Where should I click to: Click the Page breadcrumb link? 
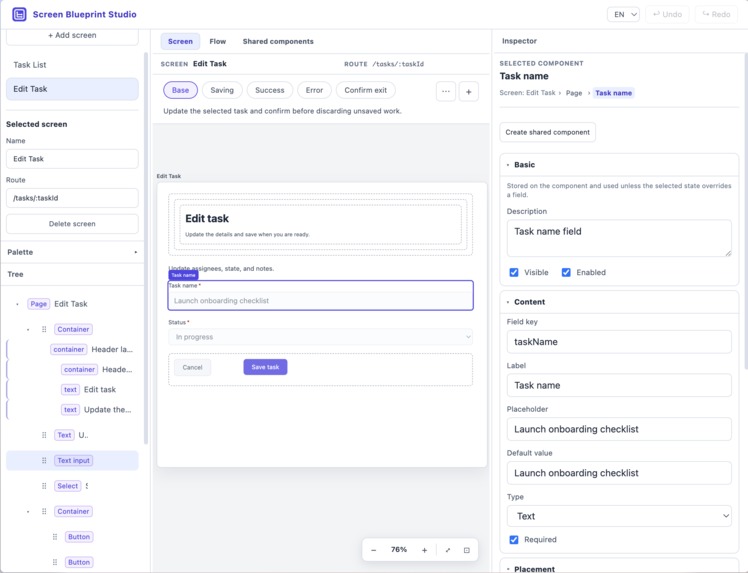click(574, 93)
